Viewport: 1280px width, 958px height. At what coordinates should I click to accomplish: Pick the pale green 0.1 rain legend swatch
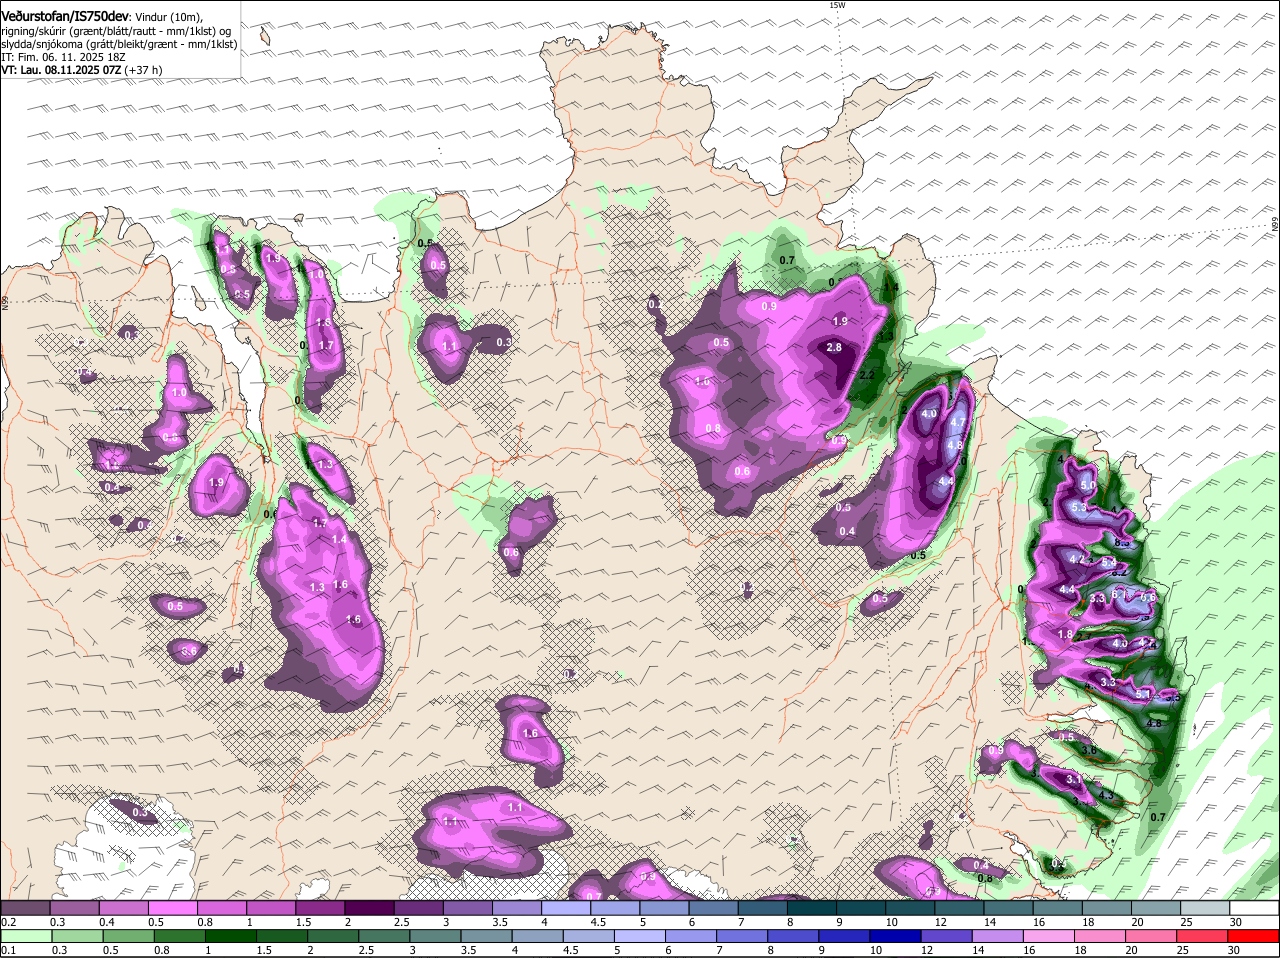(25, 937)
